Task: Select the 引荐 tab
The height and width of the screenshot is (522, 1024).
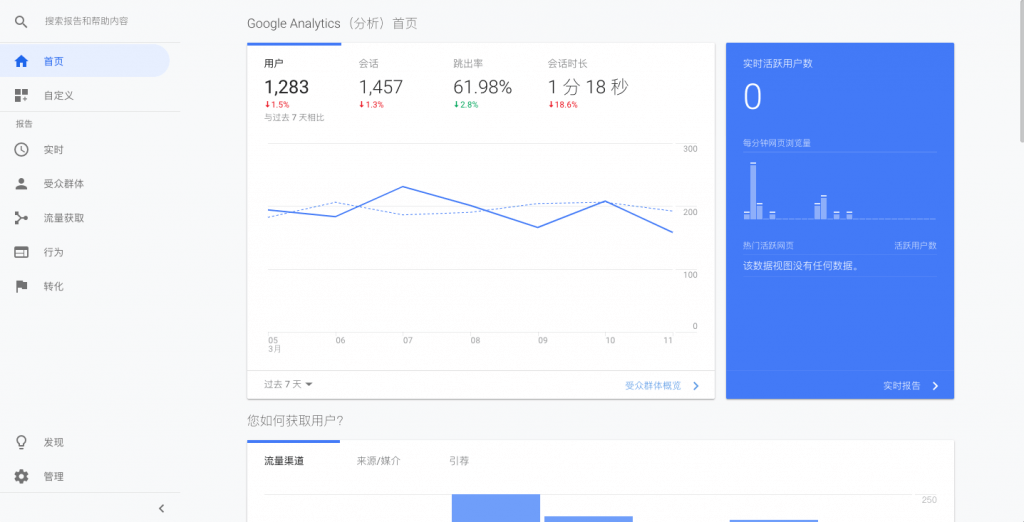Action: (459, 461)
